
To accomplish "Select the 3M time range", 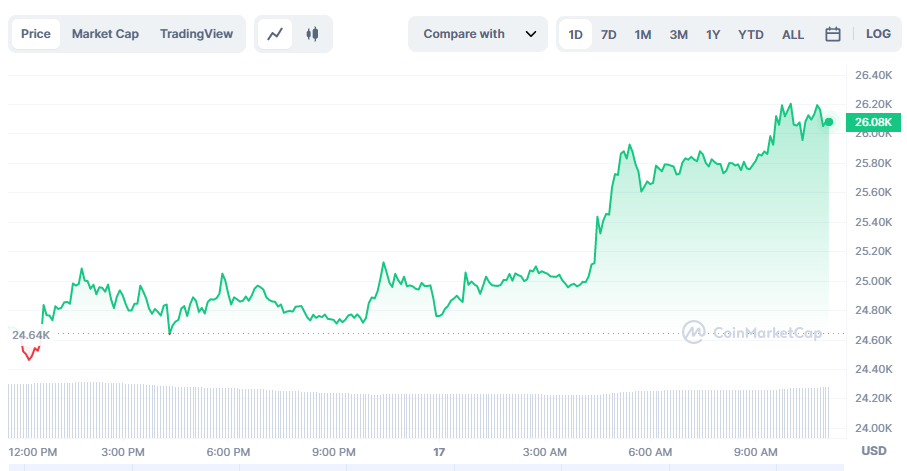I will click(678, 34).
